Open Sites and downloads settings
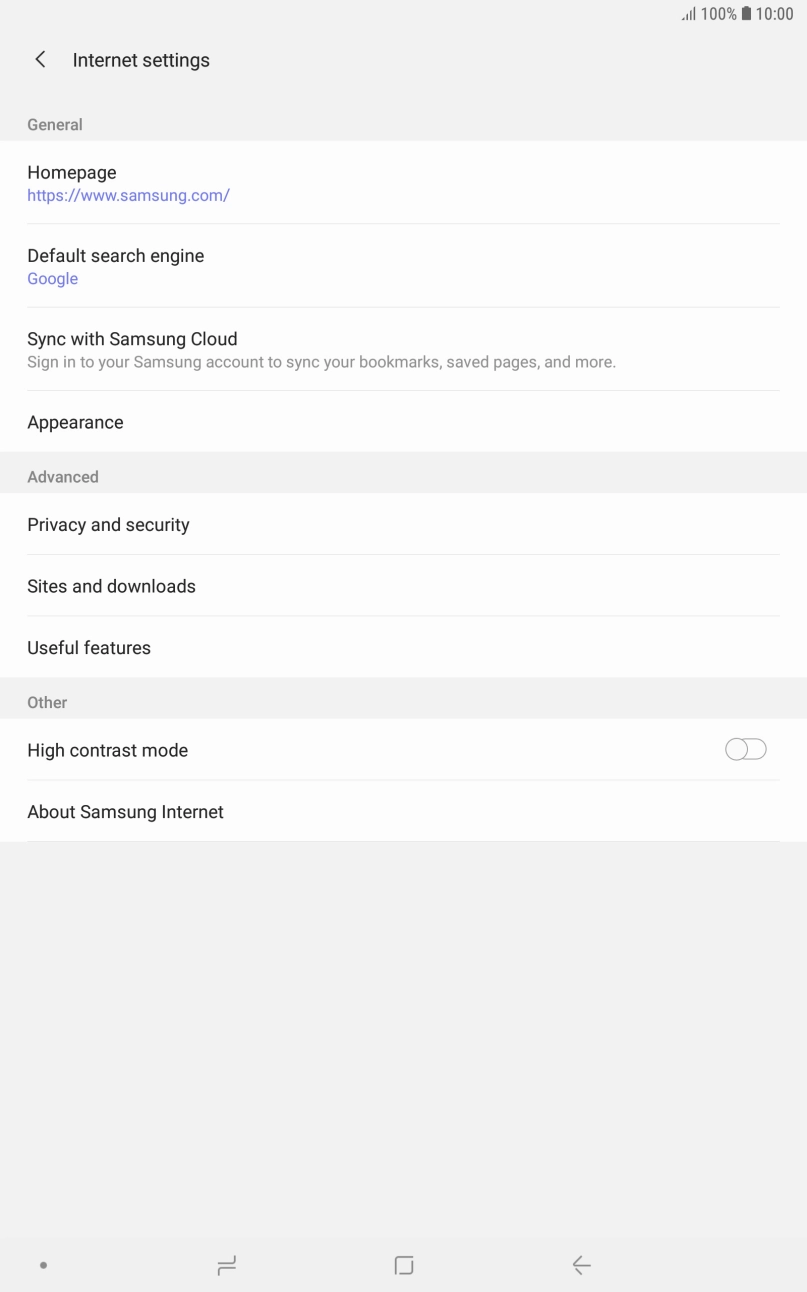 tap(403, 586)
